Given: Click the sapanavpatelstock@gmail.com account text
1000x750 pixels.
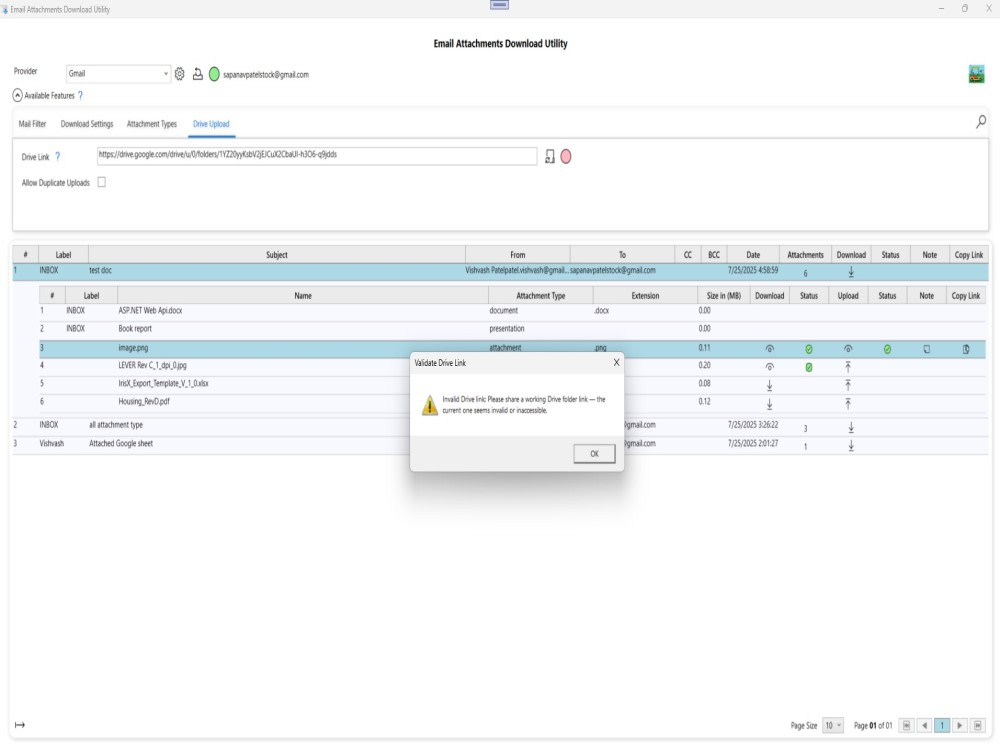Looking at the screenshot, I should tap(265, 75).
